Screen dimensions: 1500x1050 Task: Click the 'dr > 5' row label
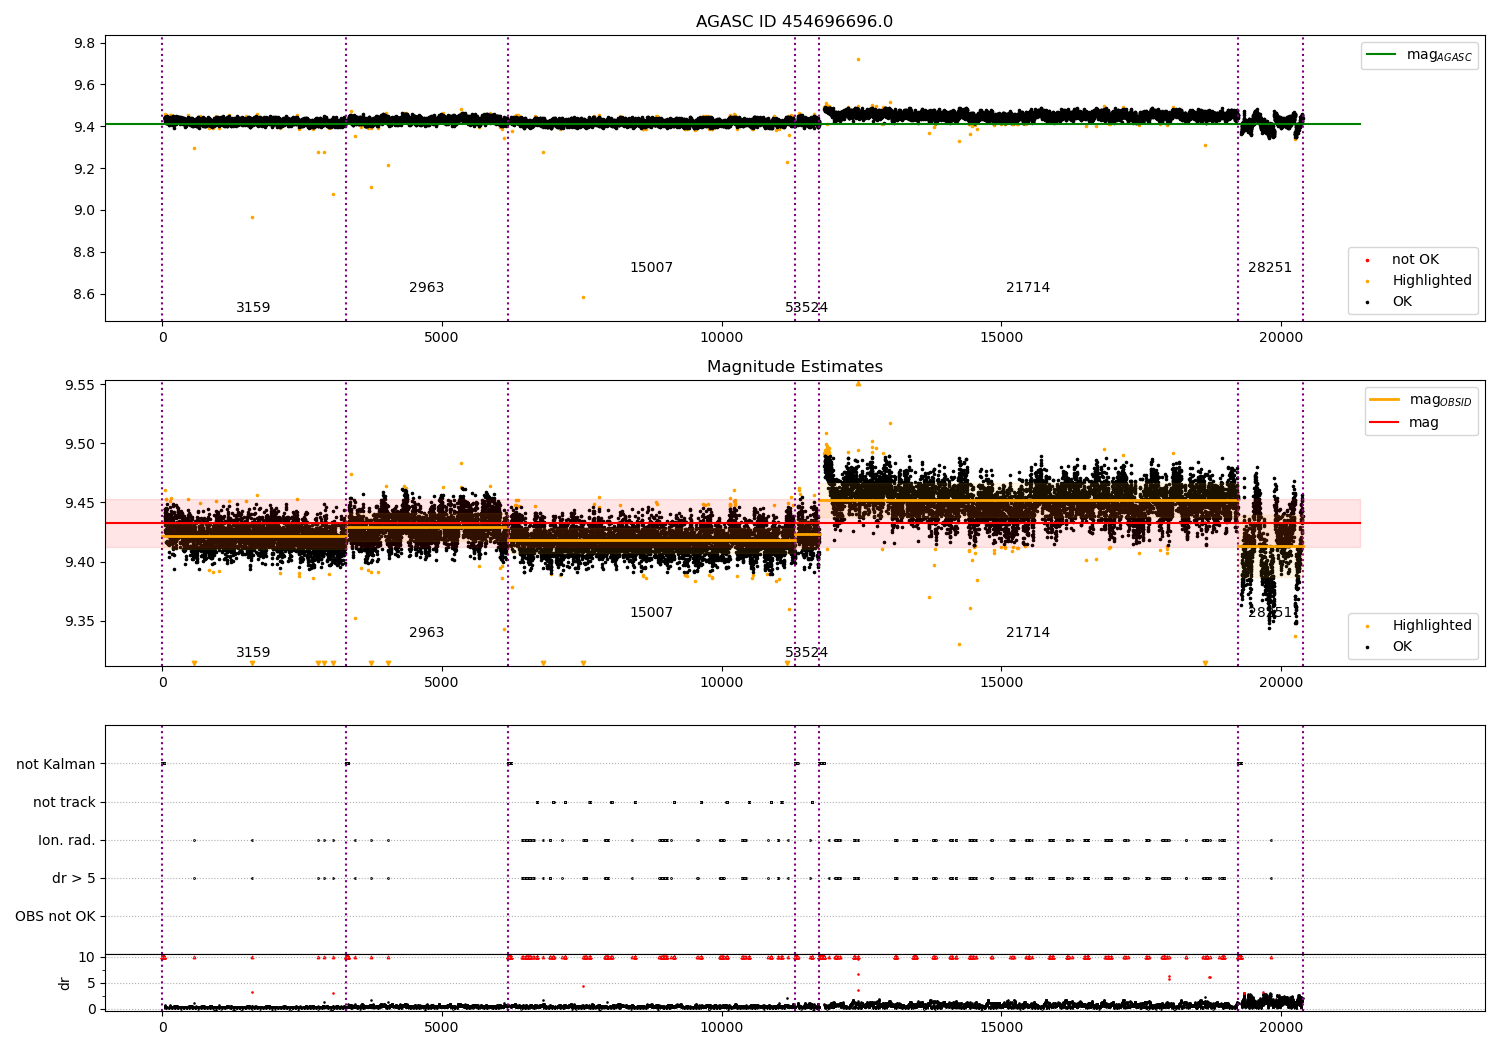coord(74,878)
